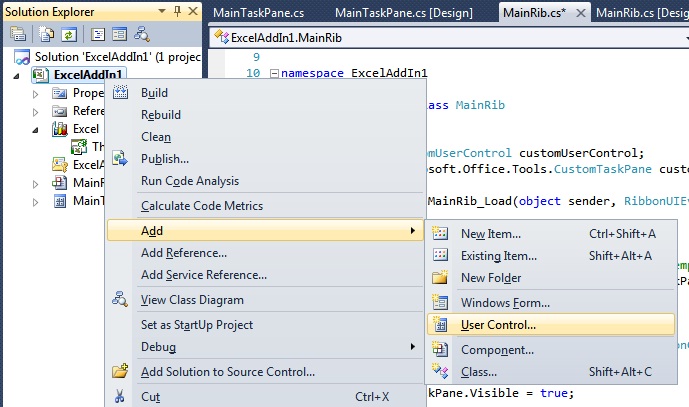Select Build from the context menu
The width and height of the screenshot is (689, 407).
click(x=265, y=93)
